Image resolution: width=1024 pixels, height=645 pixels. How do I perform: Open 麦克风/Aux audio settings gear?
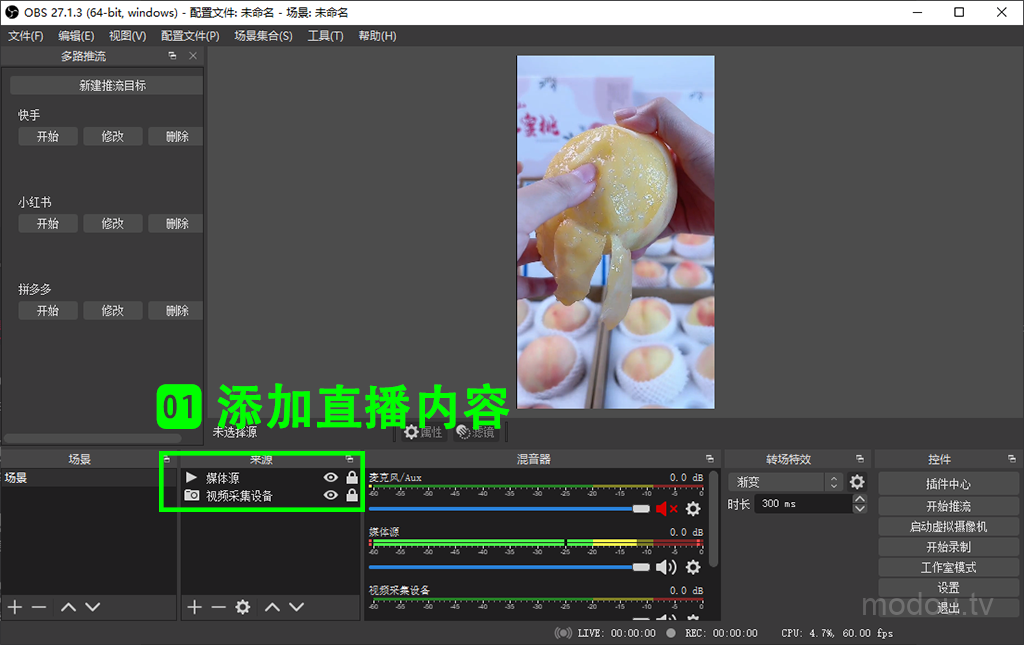tap(693, 509)
